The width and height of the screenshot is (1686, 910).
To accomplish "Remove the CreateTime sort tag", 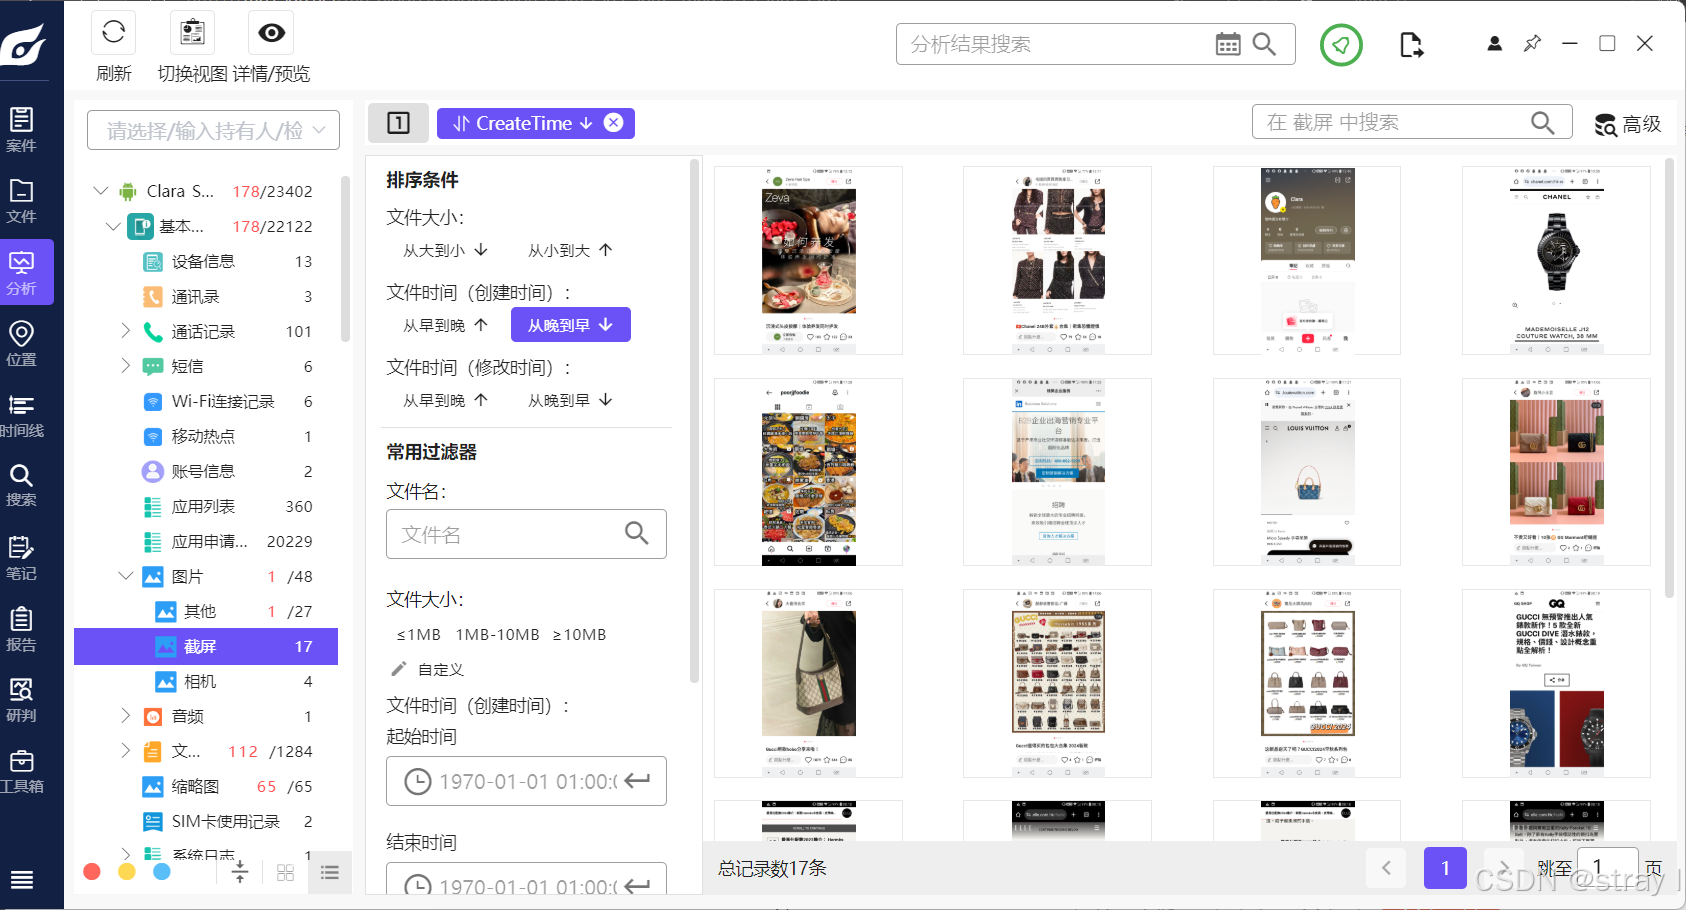I will pos(614,122).
